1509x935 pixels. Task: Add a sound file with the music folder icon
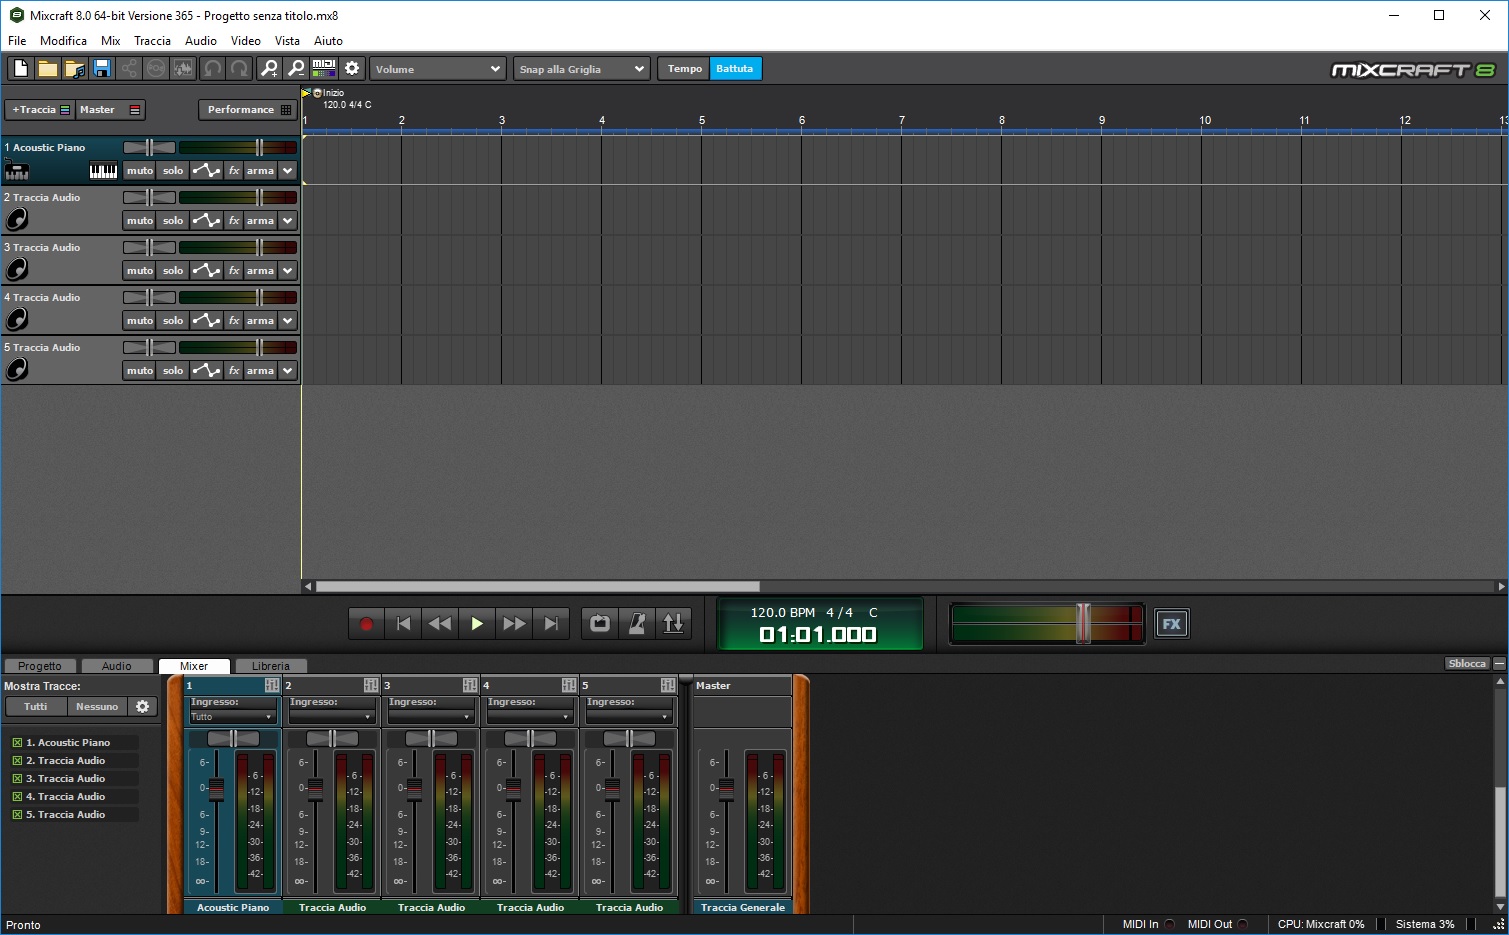tap(74, 68)
